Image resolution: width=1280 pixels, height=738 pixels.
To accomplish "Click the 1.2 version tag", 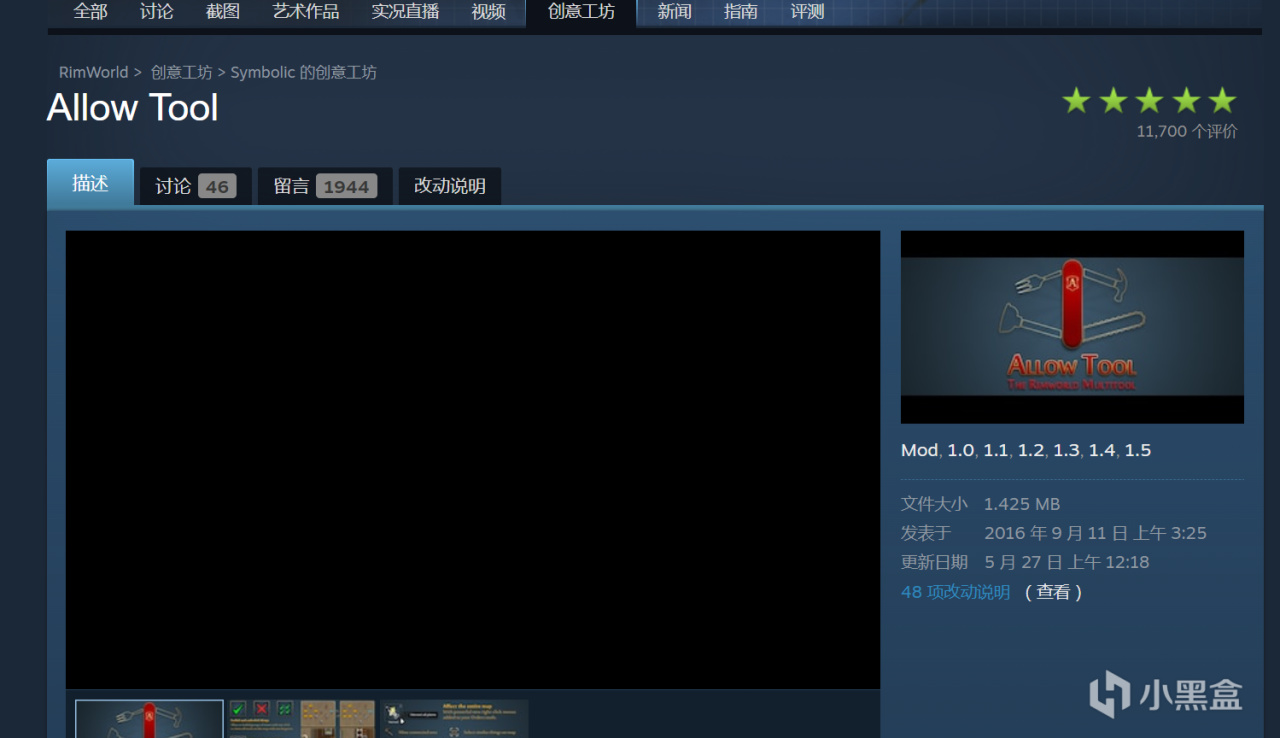I will [1031, 450].
